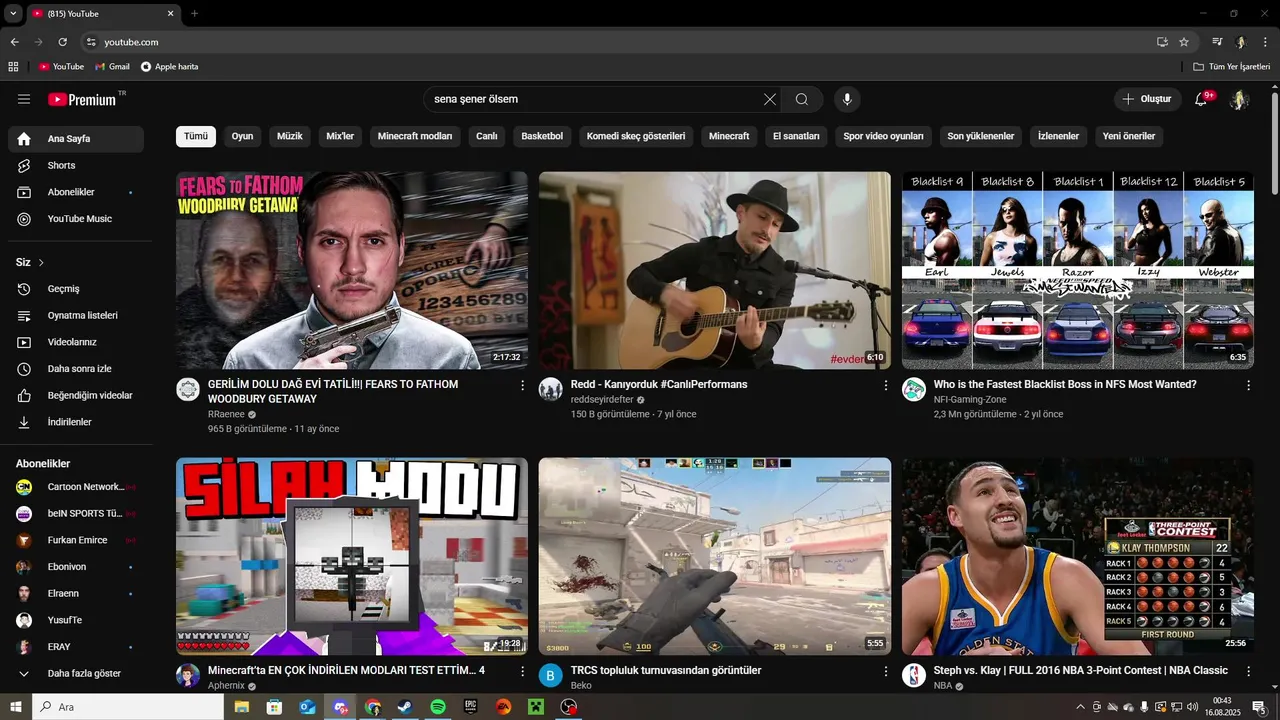
Task: Reload the page in Chrome
Action: [x=62, y=42]
